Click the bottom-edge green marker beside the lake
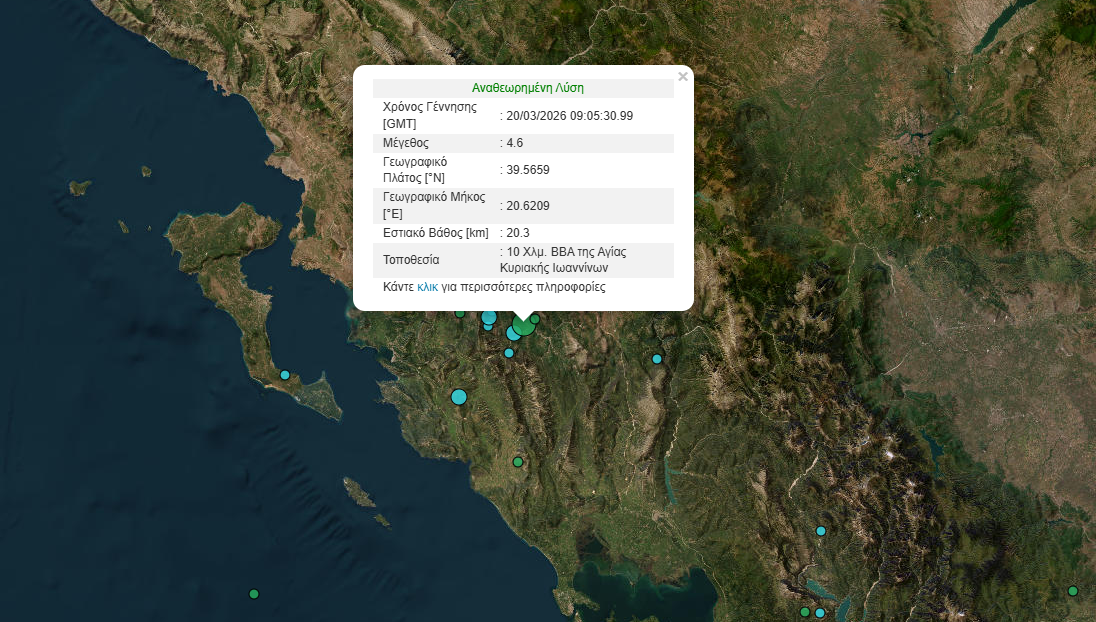Screen dimensions: 1096x622 [805, 612]
